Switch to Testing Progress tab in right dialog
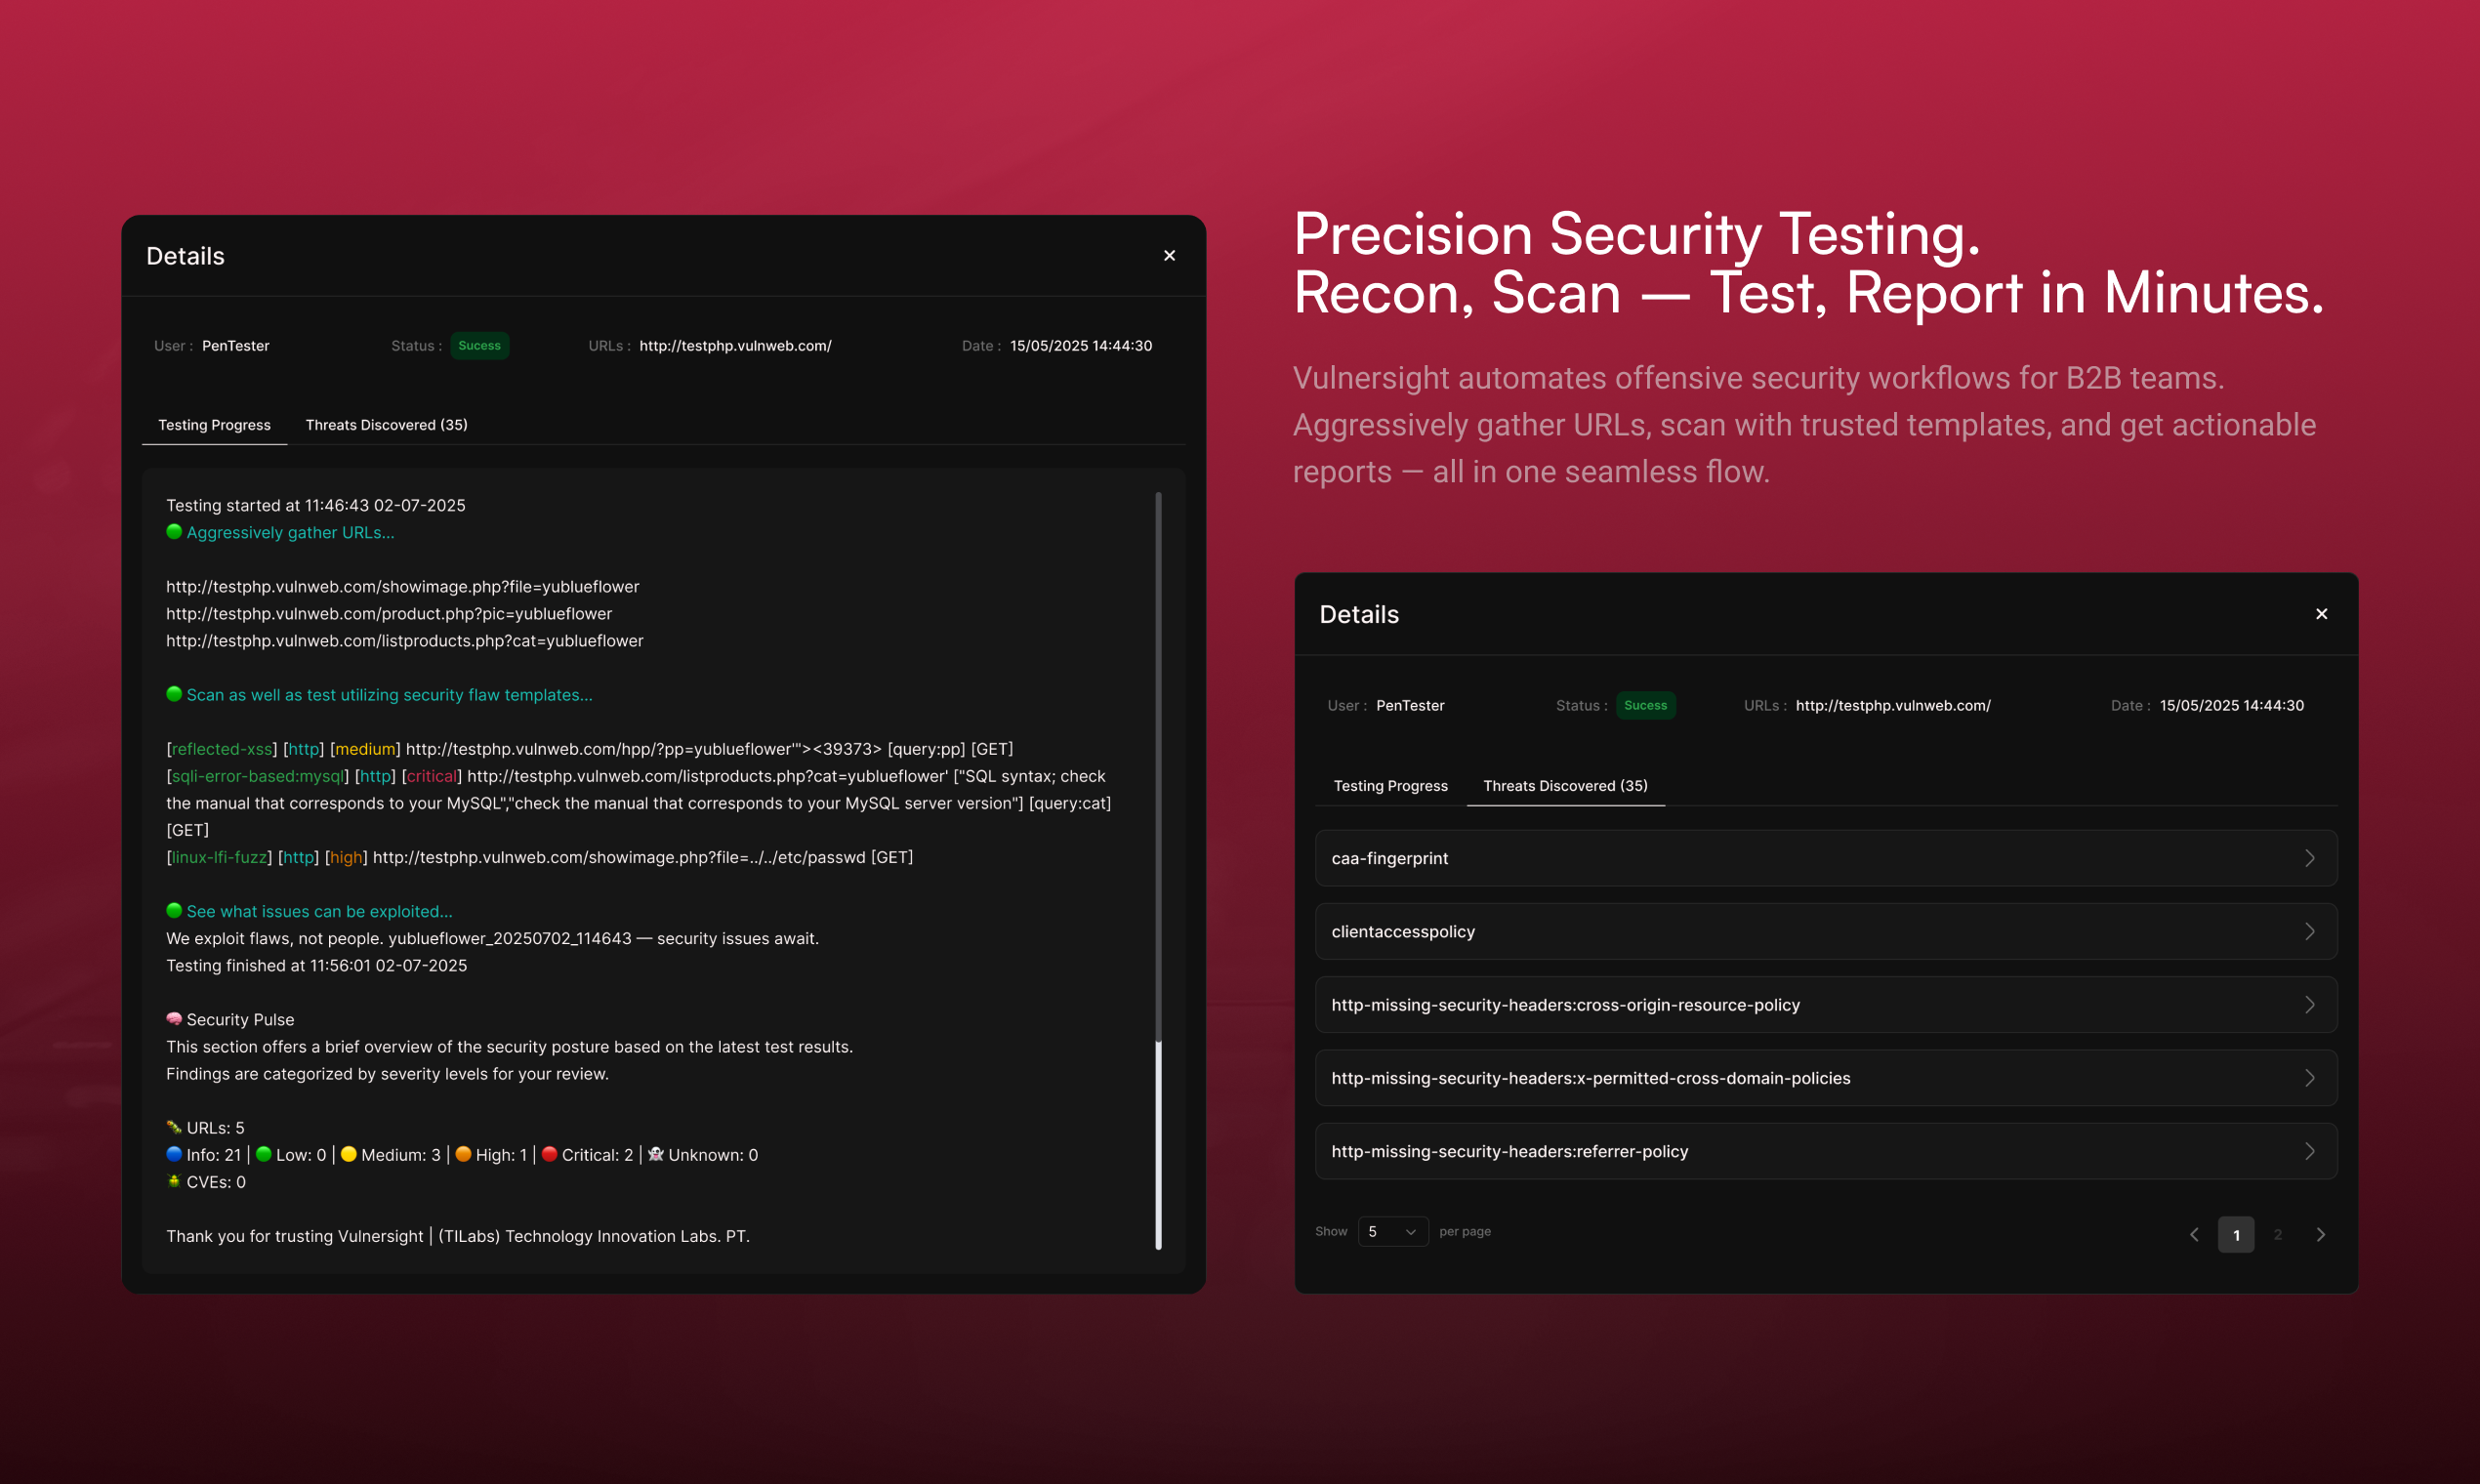Viewport: 2480px width, 1484px height. pyautogui.click(x=1390, y=786)
